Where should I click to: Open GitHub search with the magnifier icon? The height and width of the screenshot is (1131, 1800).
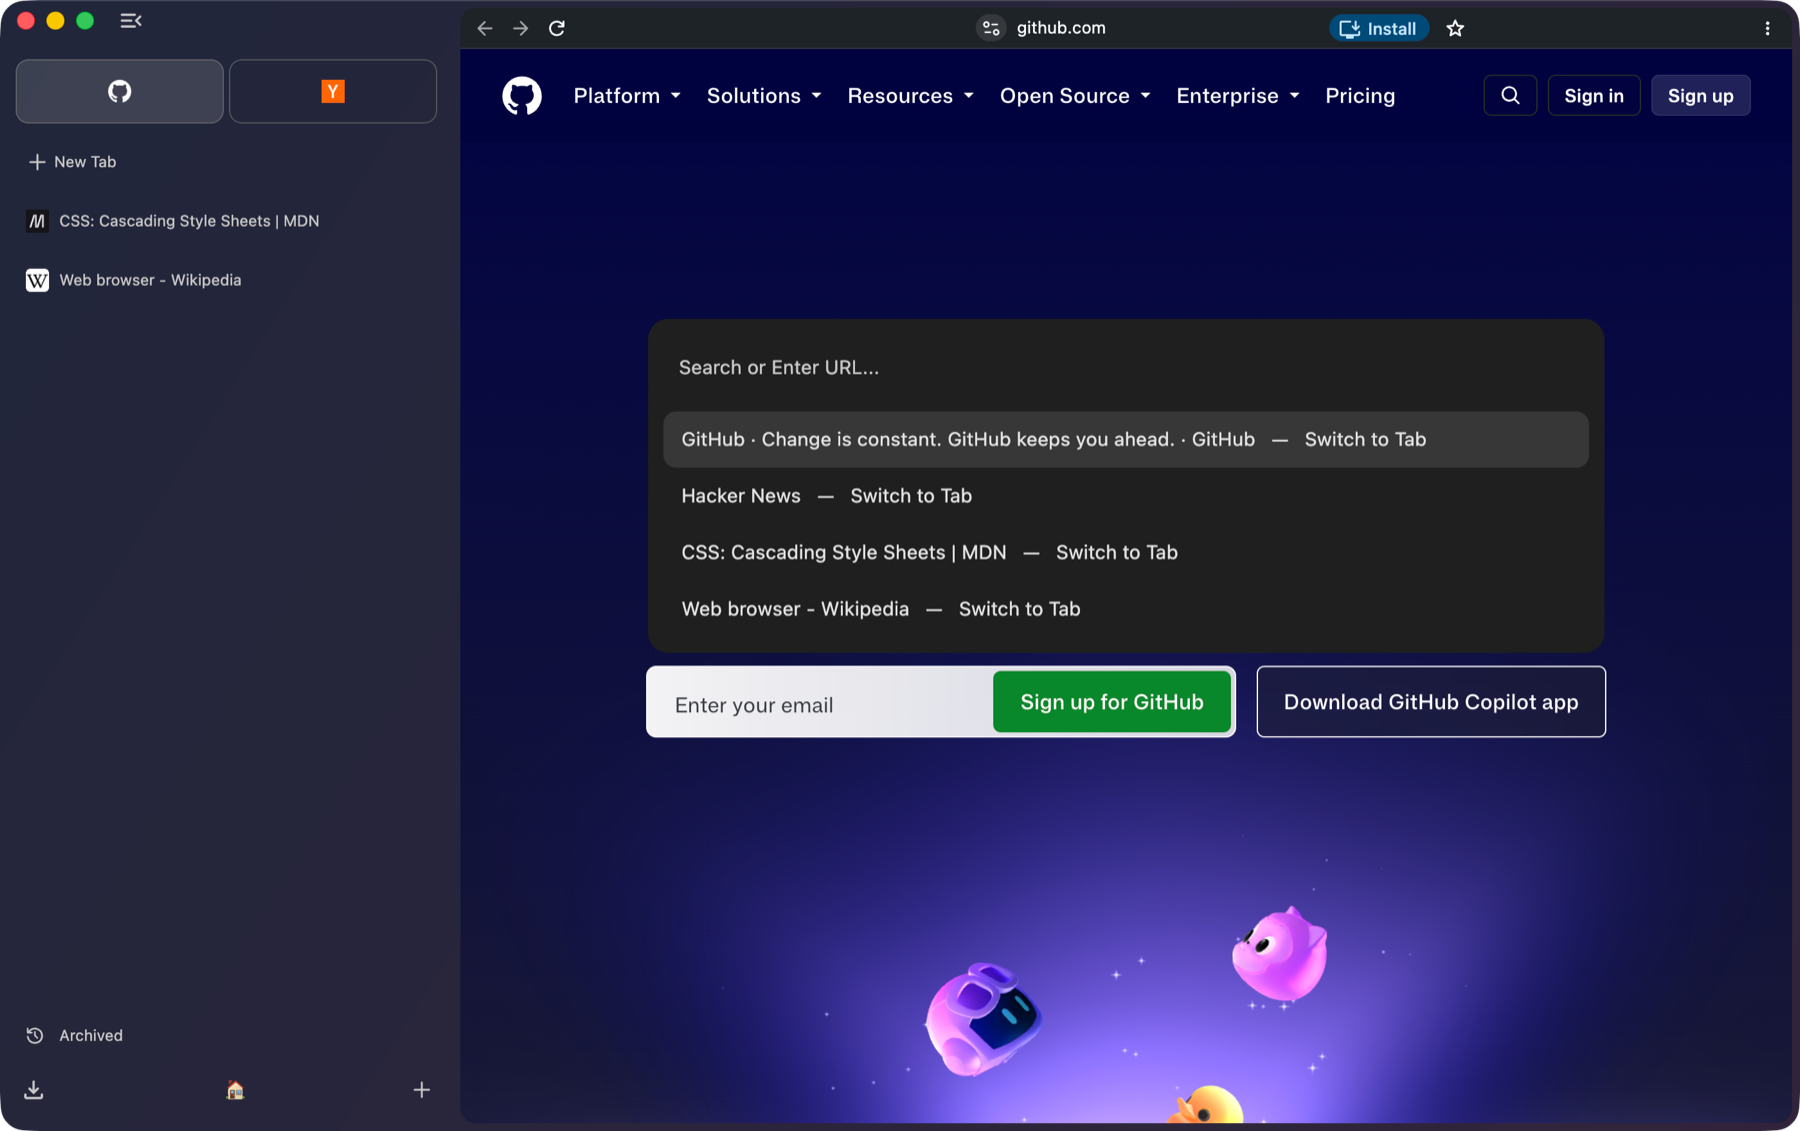click(x=1510, y=96)
